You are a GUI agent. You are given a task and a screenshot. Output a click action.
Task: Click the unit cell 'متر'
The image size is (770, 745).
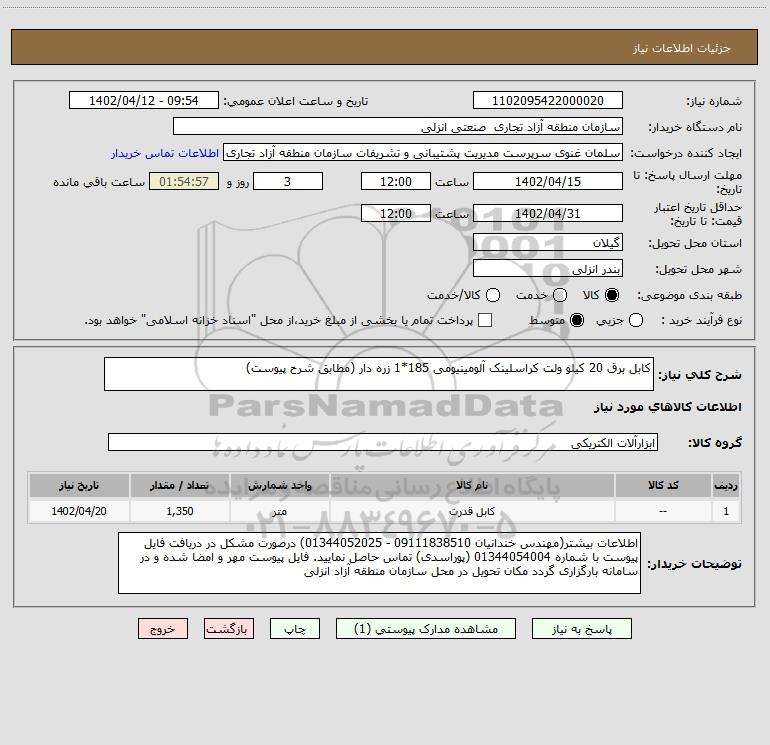pos(279,511)
